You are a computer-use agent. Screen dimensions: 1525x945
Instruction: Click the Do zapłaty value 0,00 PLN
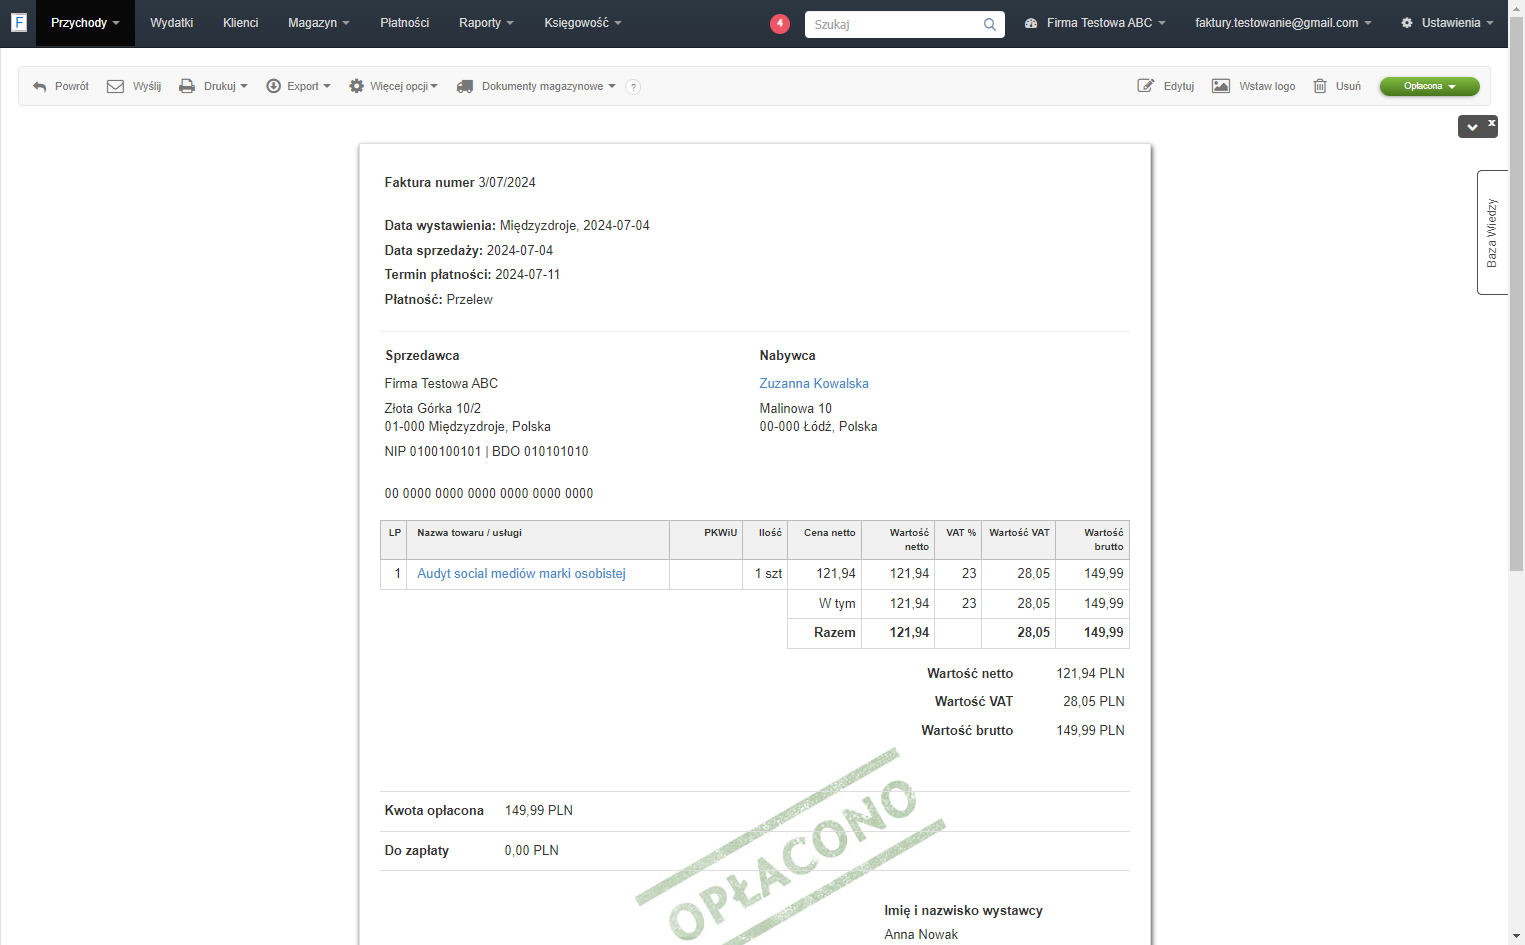[532, 850]
